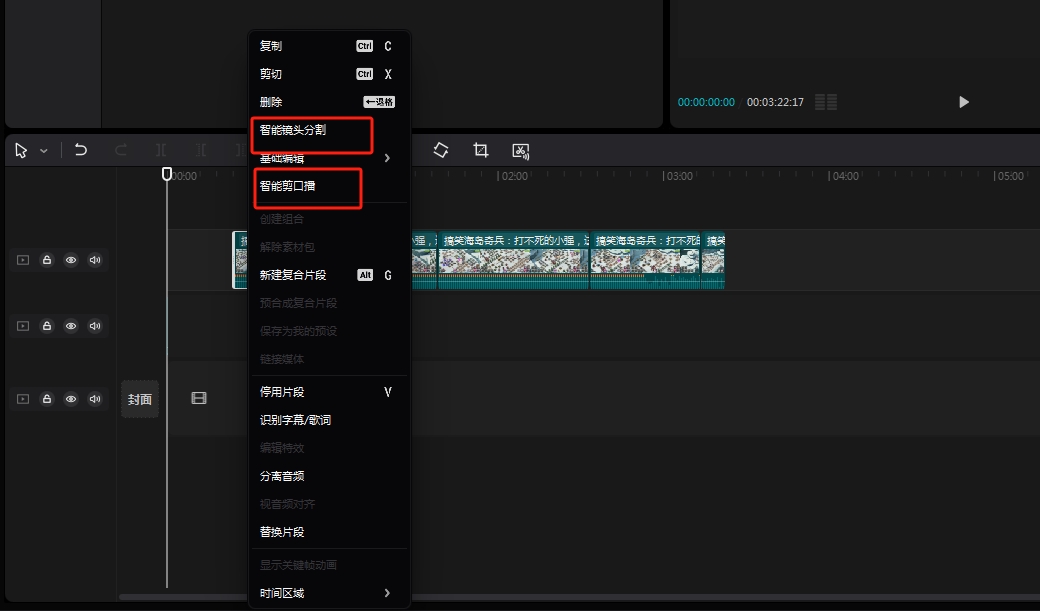Toggle the main track's eye icon
The image size is (1040, 611).
coord(71,399)
